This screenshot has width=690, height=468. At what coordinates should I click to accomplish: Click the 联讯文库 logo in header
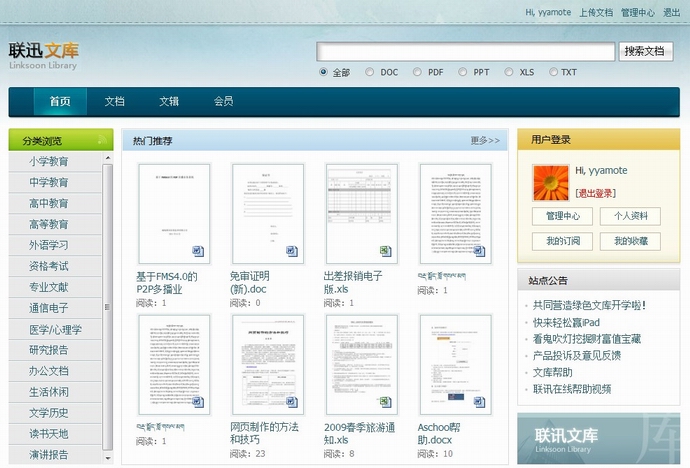pos(44,53)
